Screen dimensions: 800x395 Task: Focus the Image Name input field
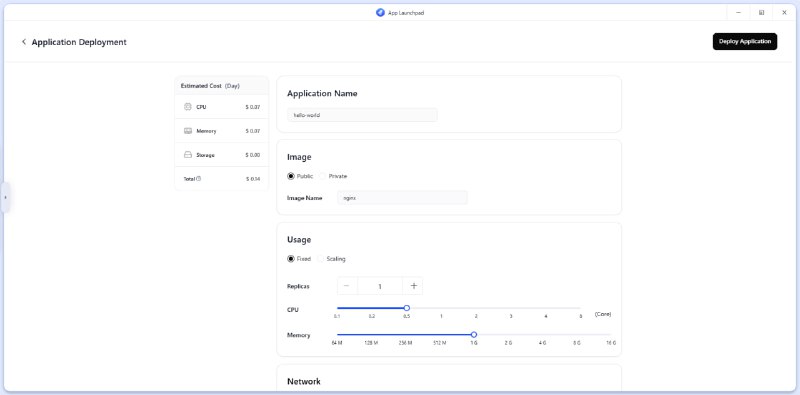pyautogui.click(x=403, y=198)
